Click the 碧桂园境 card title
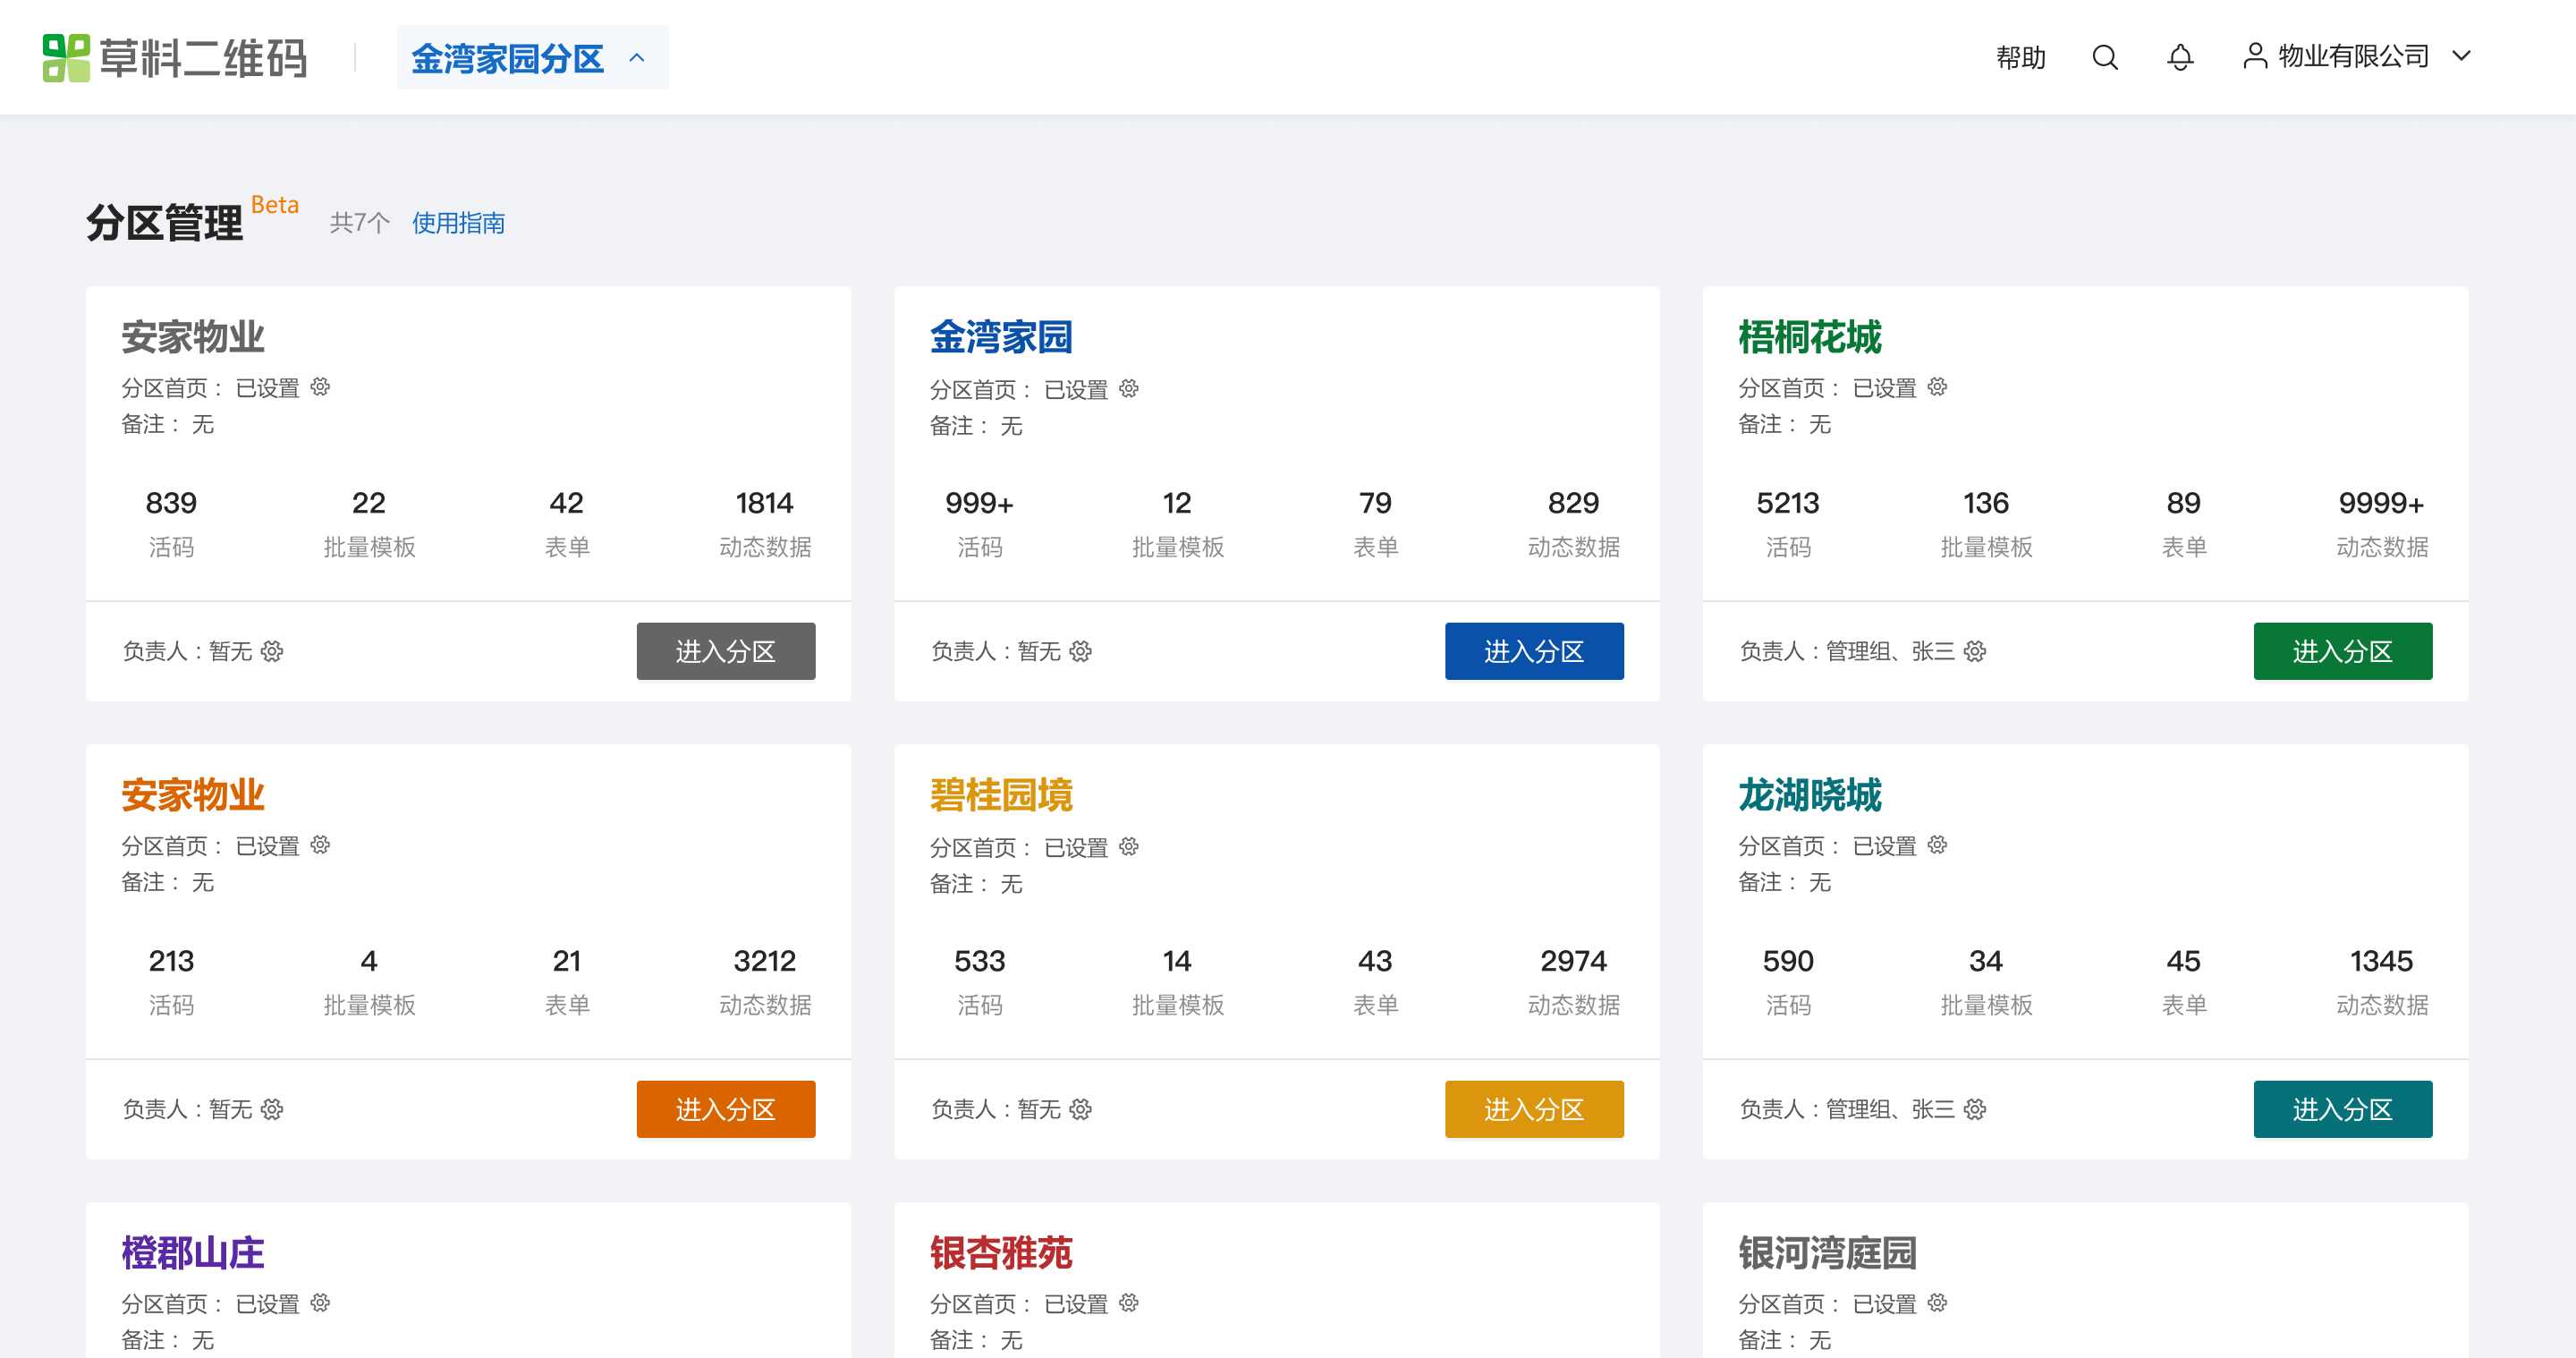2576x1358 pixels. point(1001,795)
